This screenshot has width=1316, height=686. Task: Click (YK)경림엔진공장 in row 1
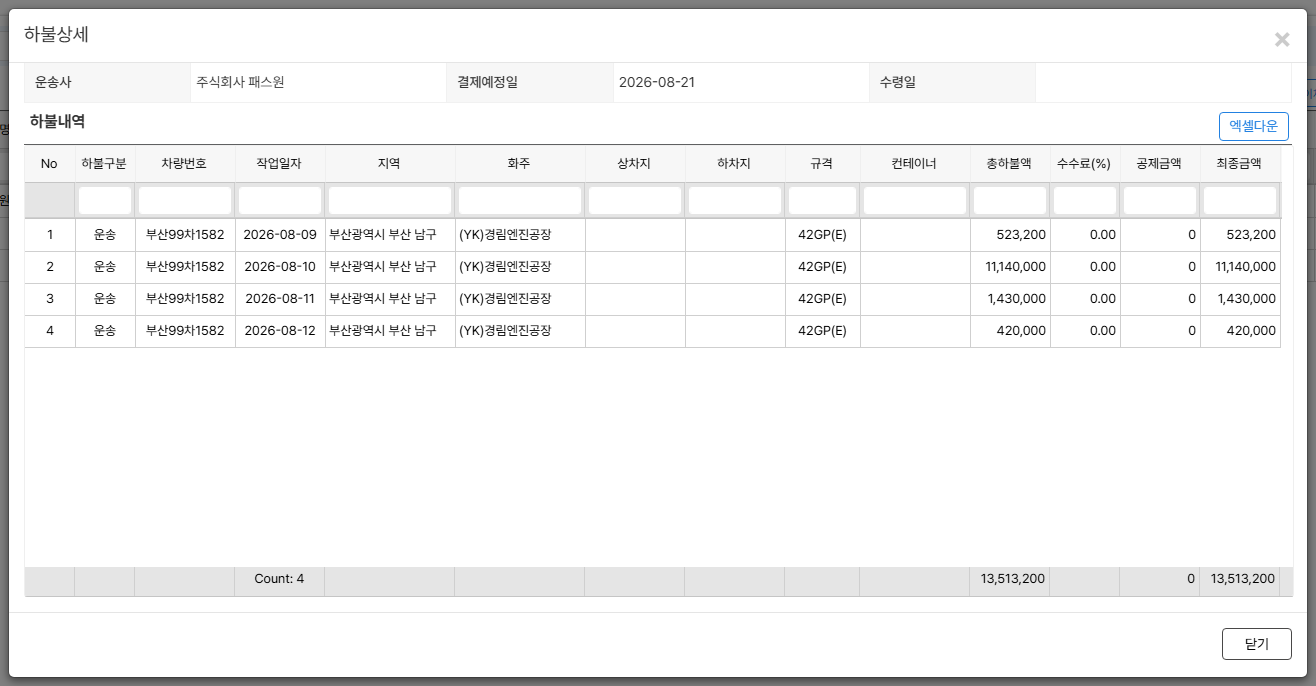pyautogui.click(x=520, y=235)
